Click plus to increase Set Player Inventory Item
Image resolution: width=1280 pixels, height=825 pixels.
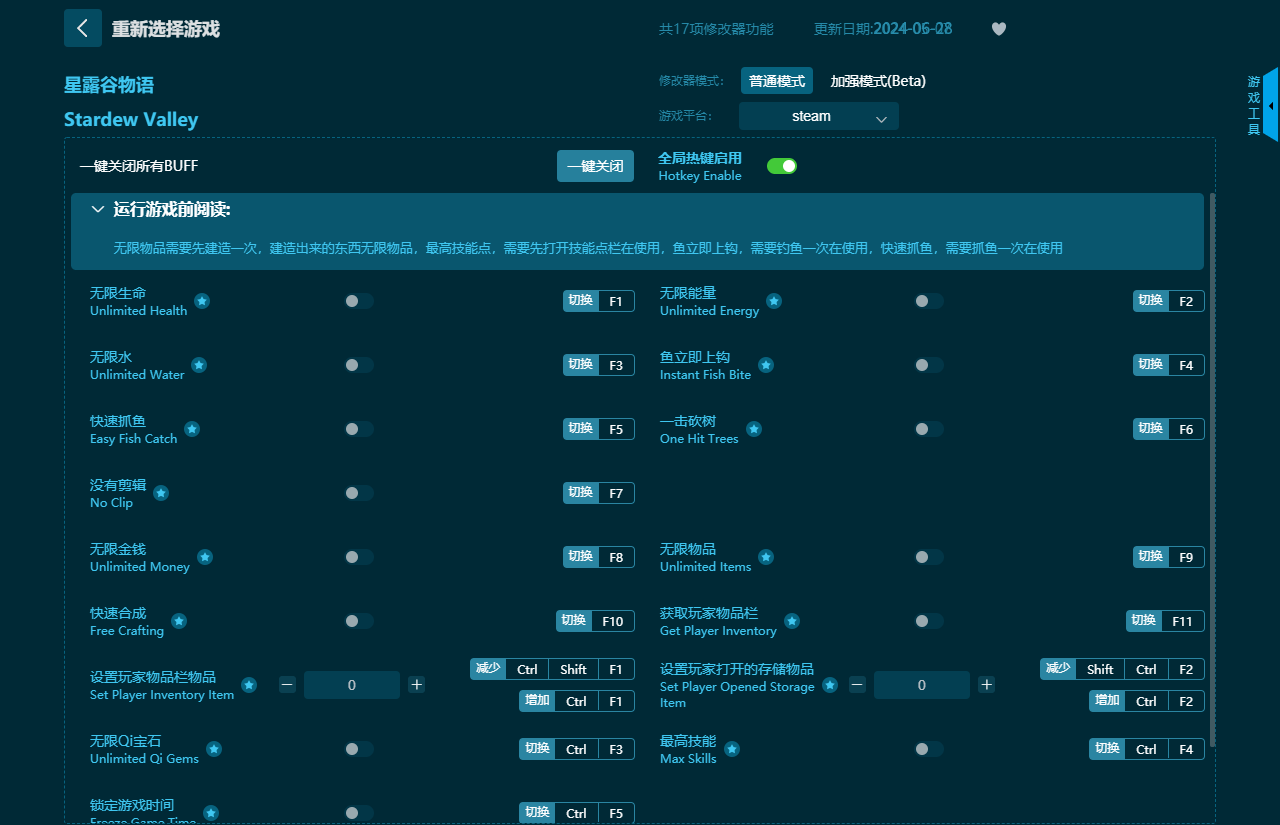[417, 685]
